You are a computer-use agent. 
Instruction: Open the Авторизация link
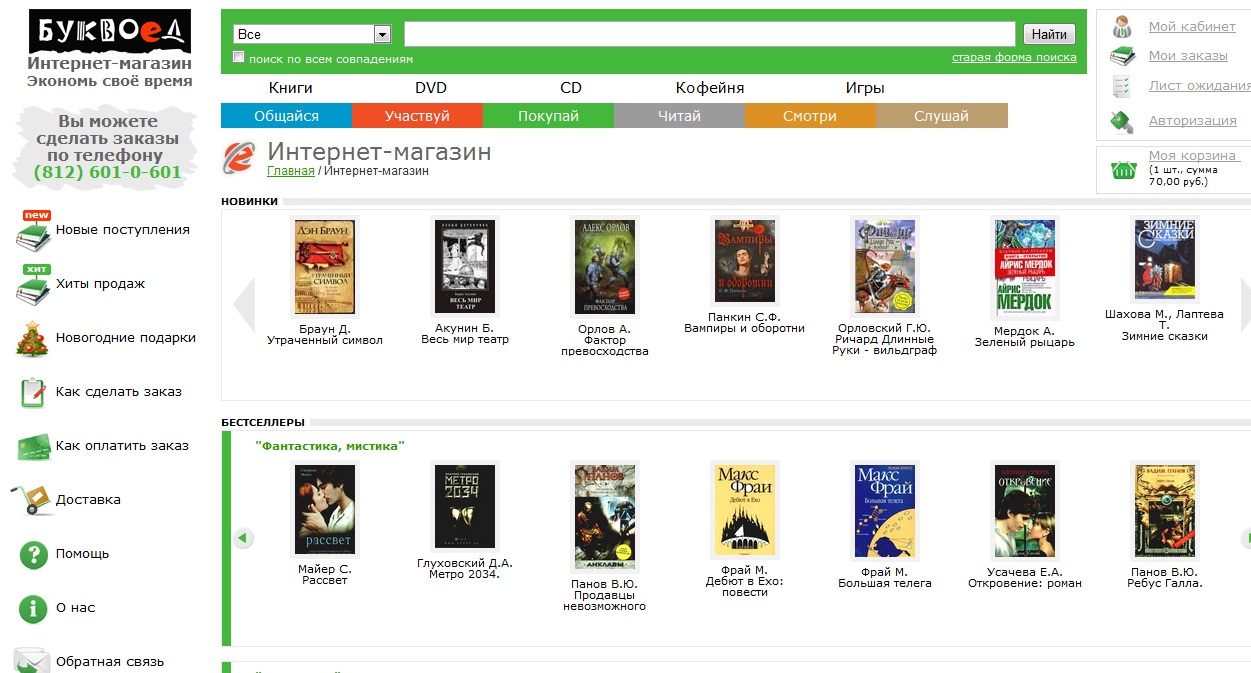pos(1192,121)
